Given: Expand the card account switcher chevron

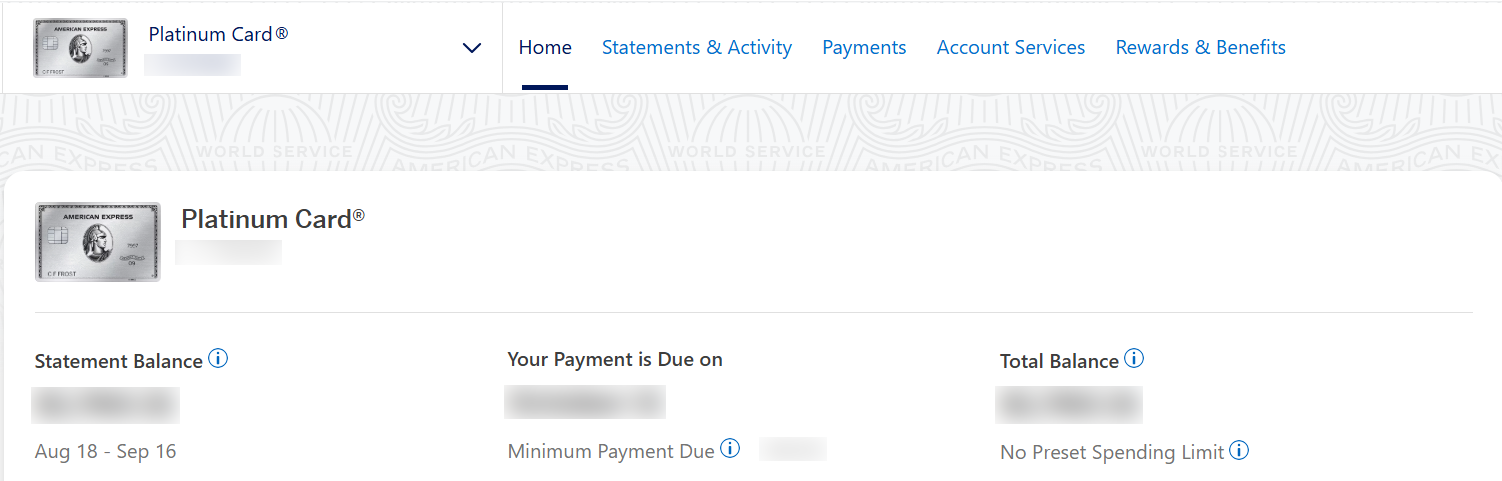Looking at the screenshot, I should [x=472, y=48].
